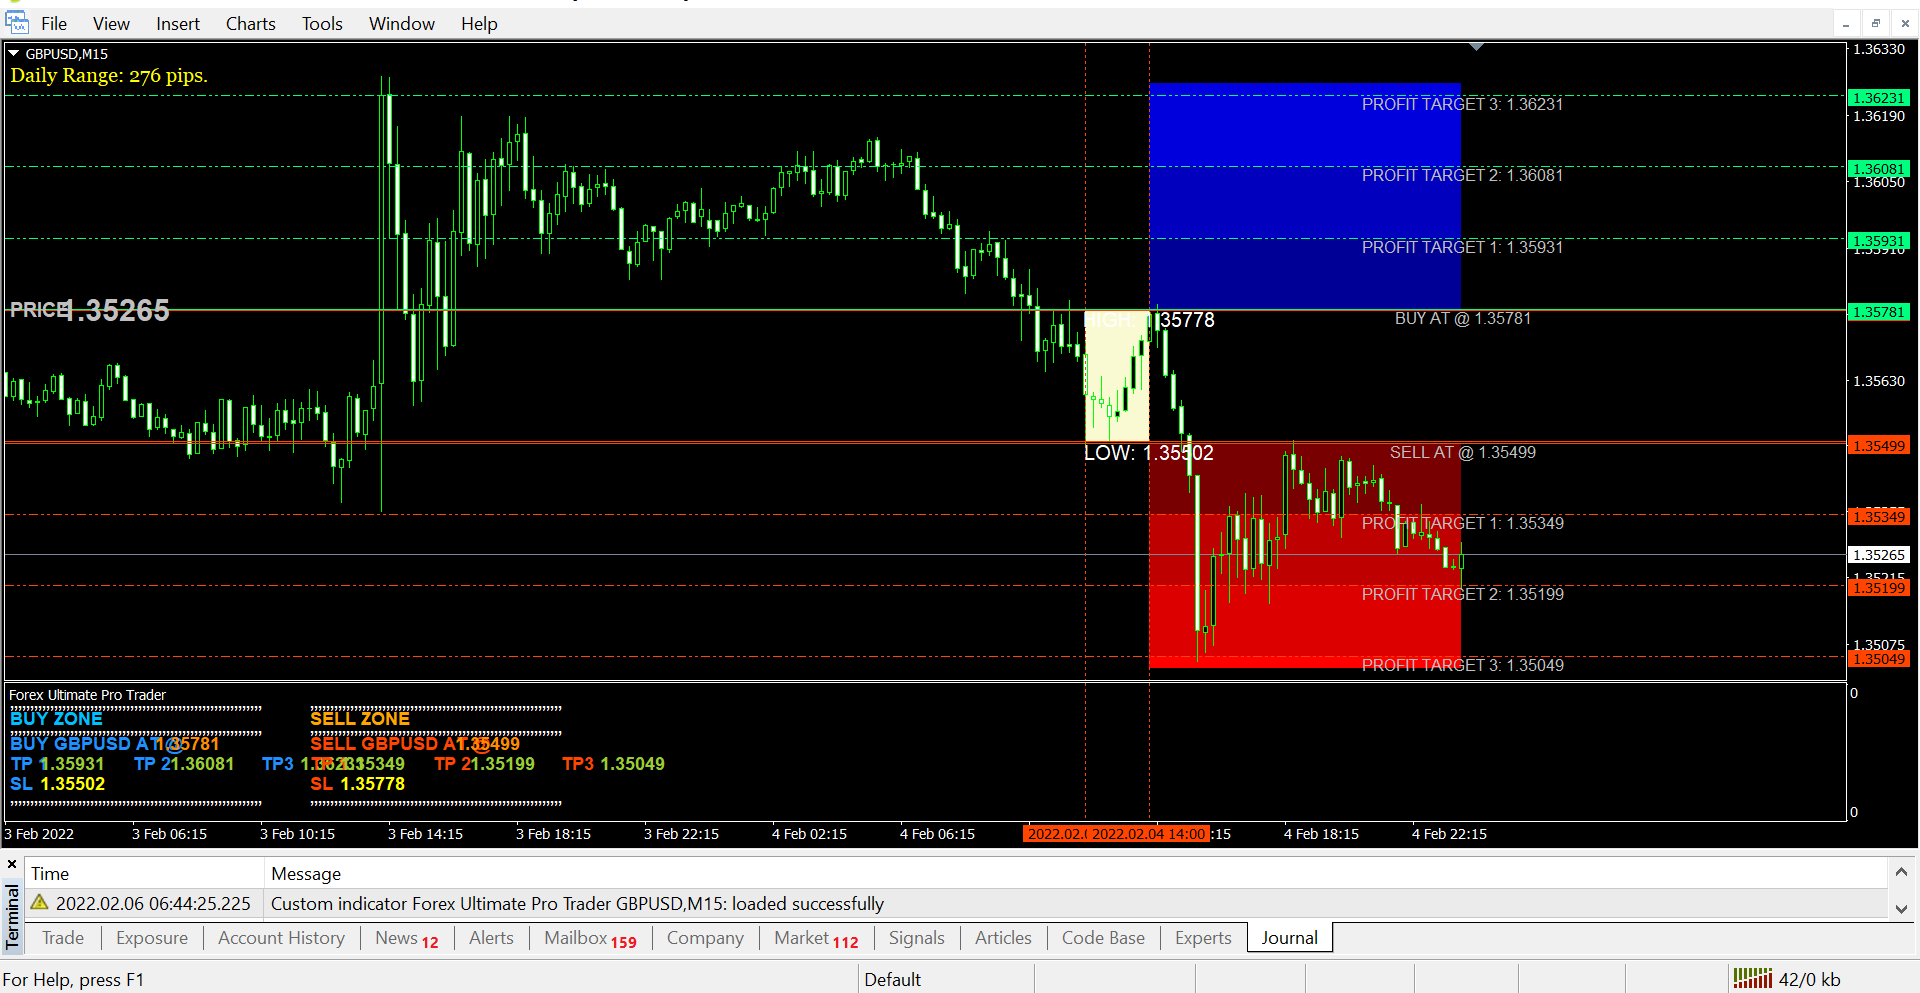
Task: Expand the GBPUSD,M15 chart dropdown triangle
Action: coord(14,54)
